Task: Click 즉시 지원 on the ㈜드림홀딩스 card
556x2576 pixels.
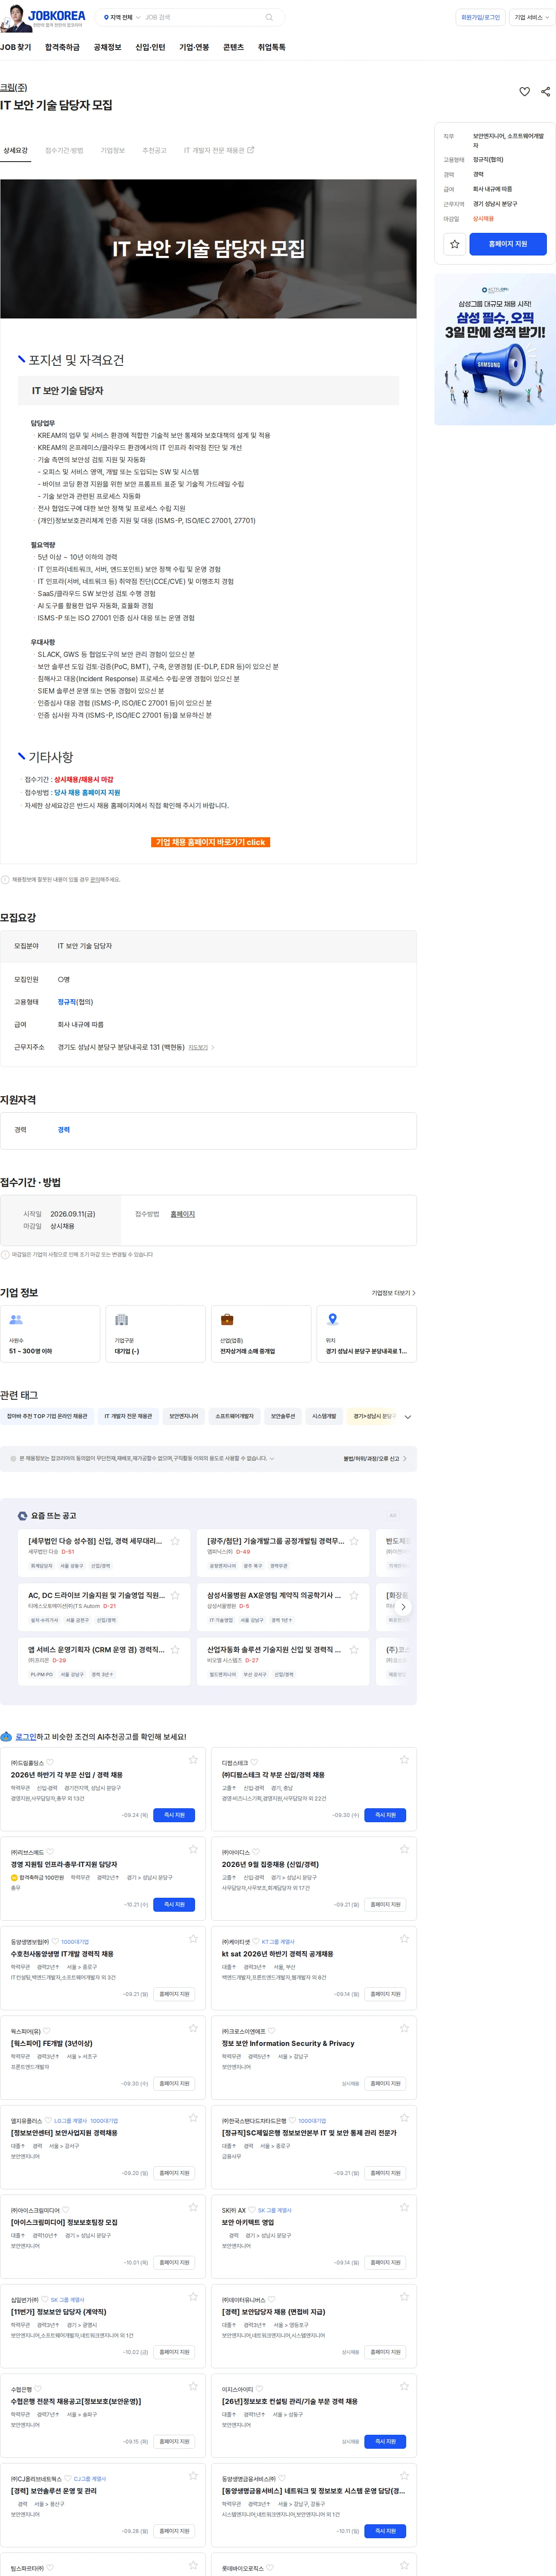Action: (174, 1814)
